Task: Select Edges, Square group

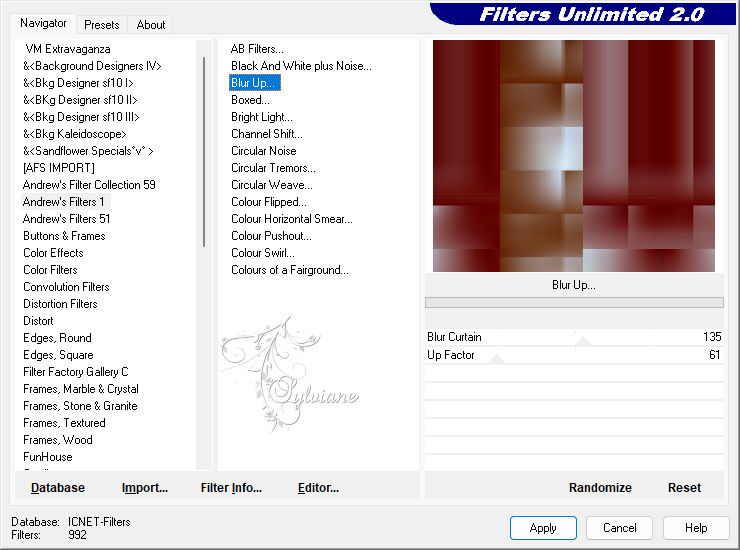Action: click(58, 355)
